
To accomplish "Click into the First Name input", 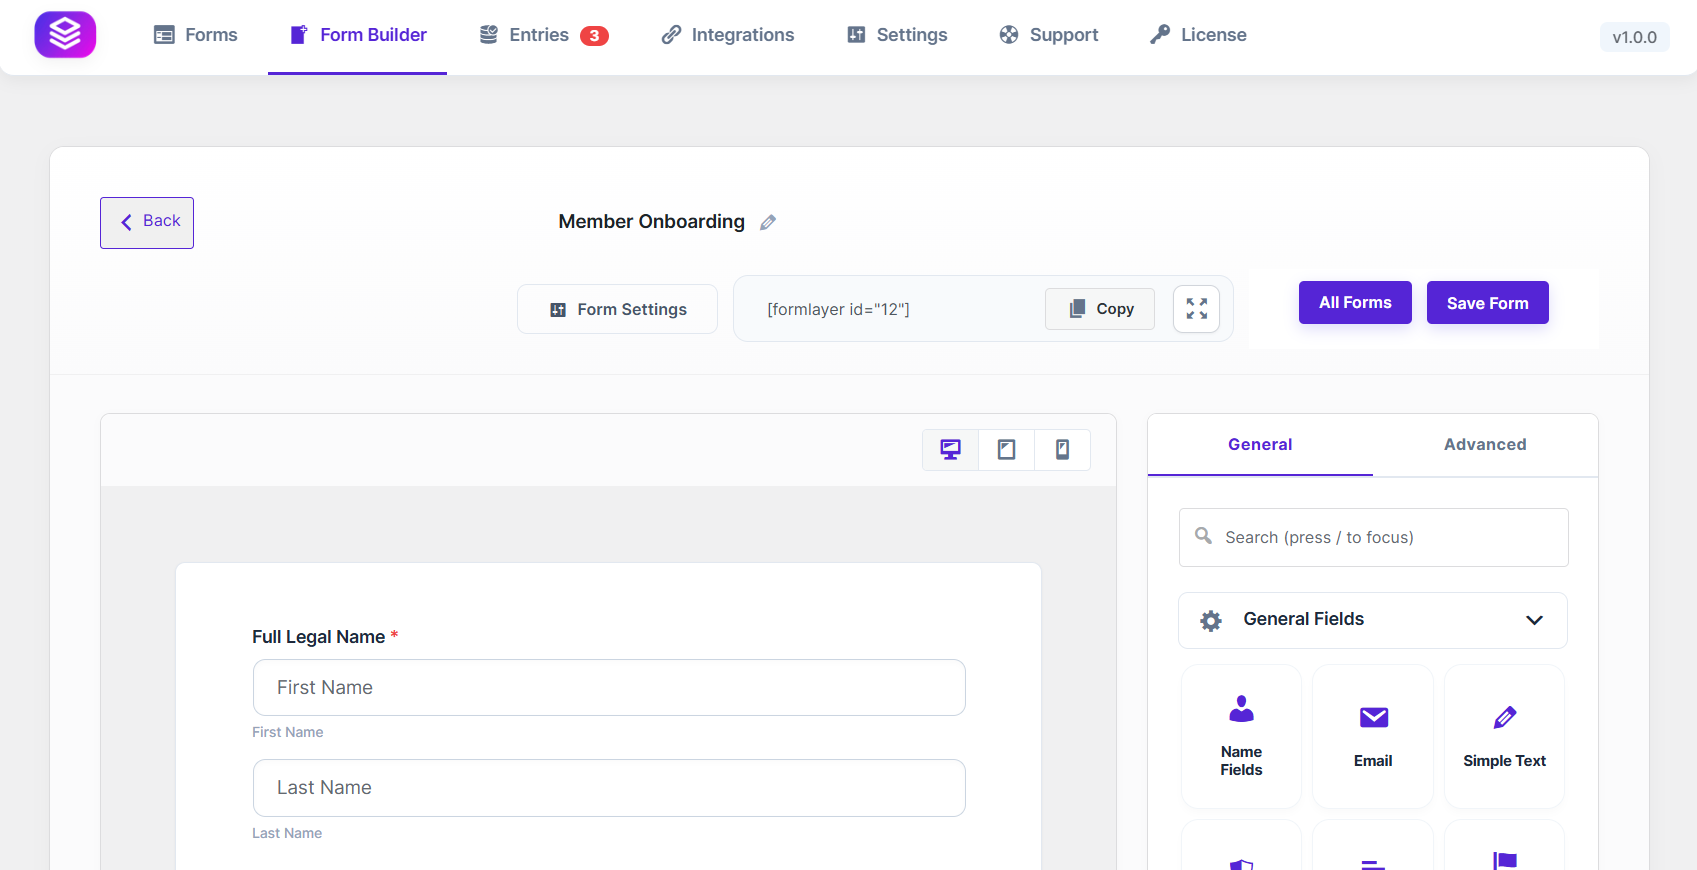I will point(609,687).
